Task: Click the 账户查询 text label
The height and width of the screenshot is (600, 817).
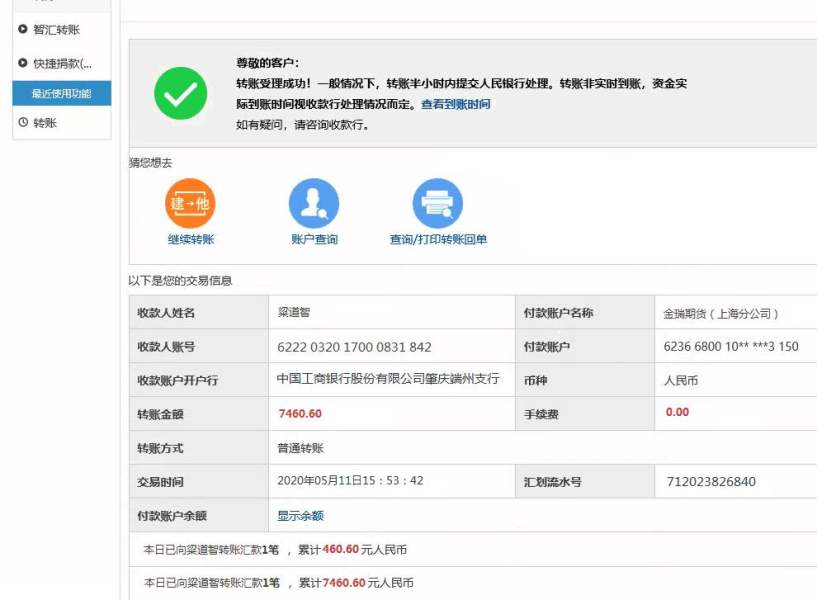Action: pos(314,239)
